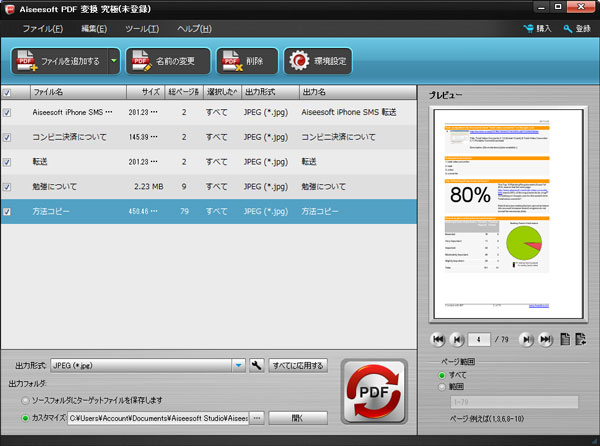
Task: Open output format settings wrench icon
Action: 256,366
